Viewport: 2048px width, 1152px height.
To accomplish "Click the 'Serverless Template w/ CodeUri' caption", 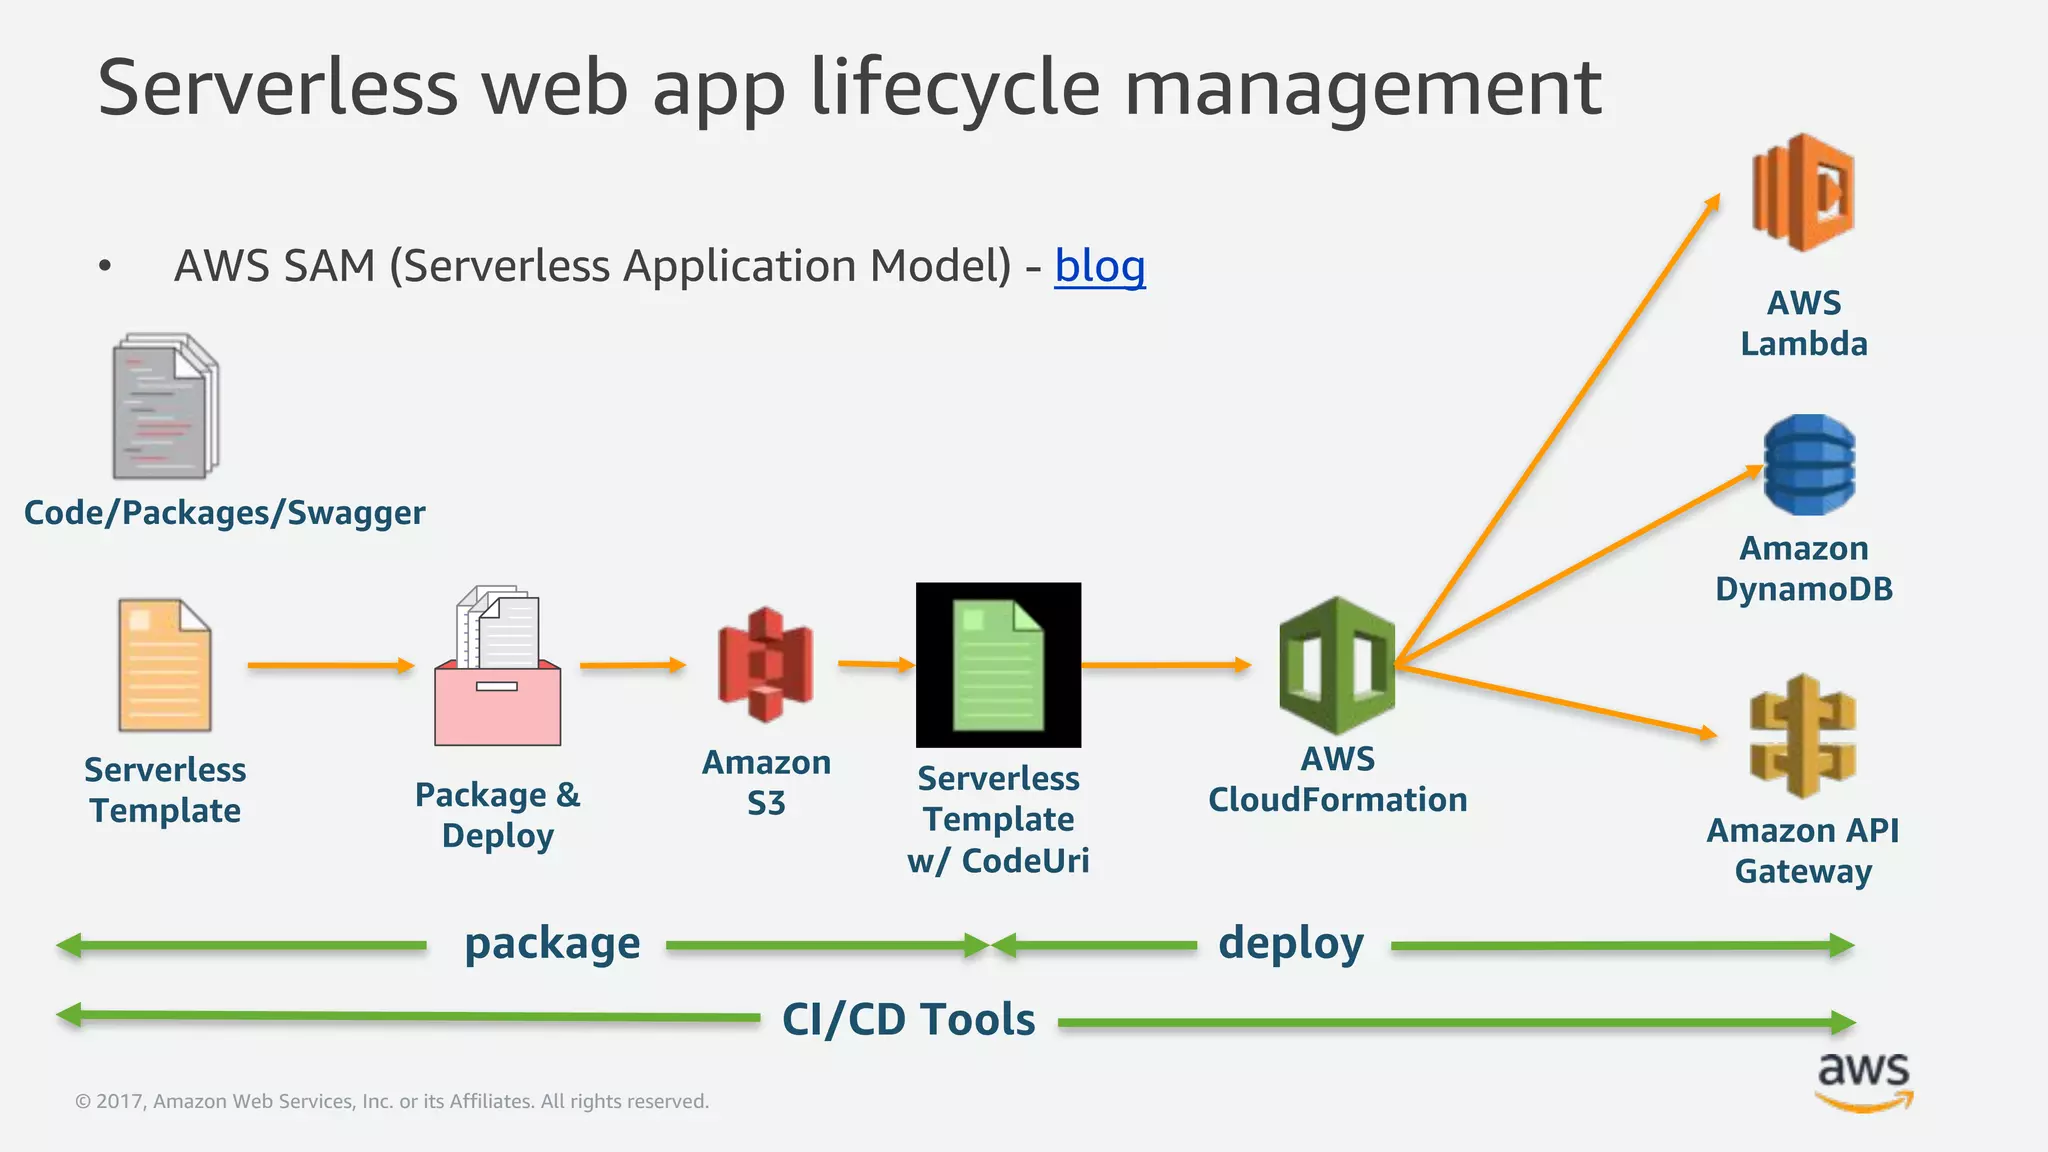I will [998, 819].
